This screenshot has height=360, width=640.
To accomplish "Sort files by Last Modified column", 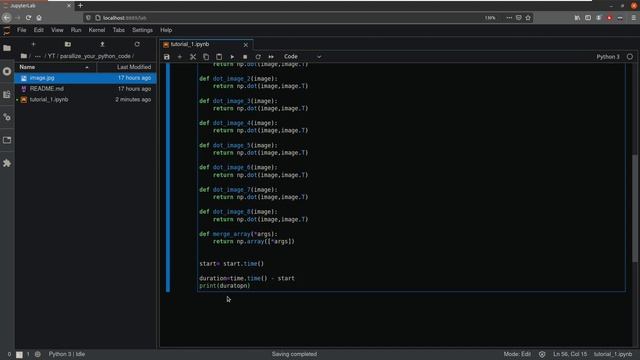I will (127, 67).
